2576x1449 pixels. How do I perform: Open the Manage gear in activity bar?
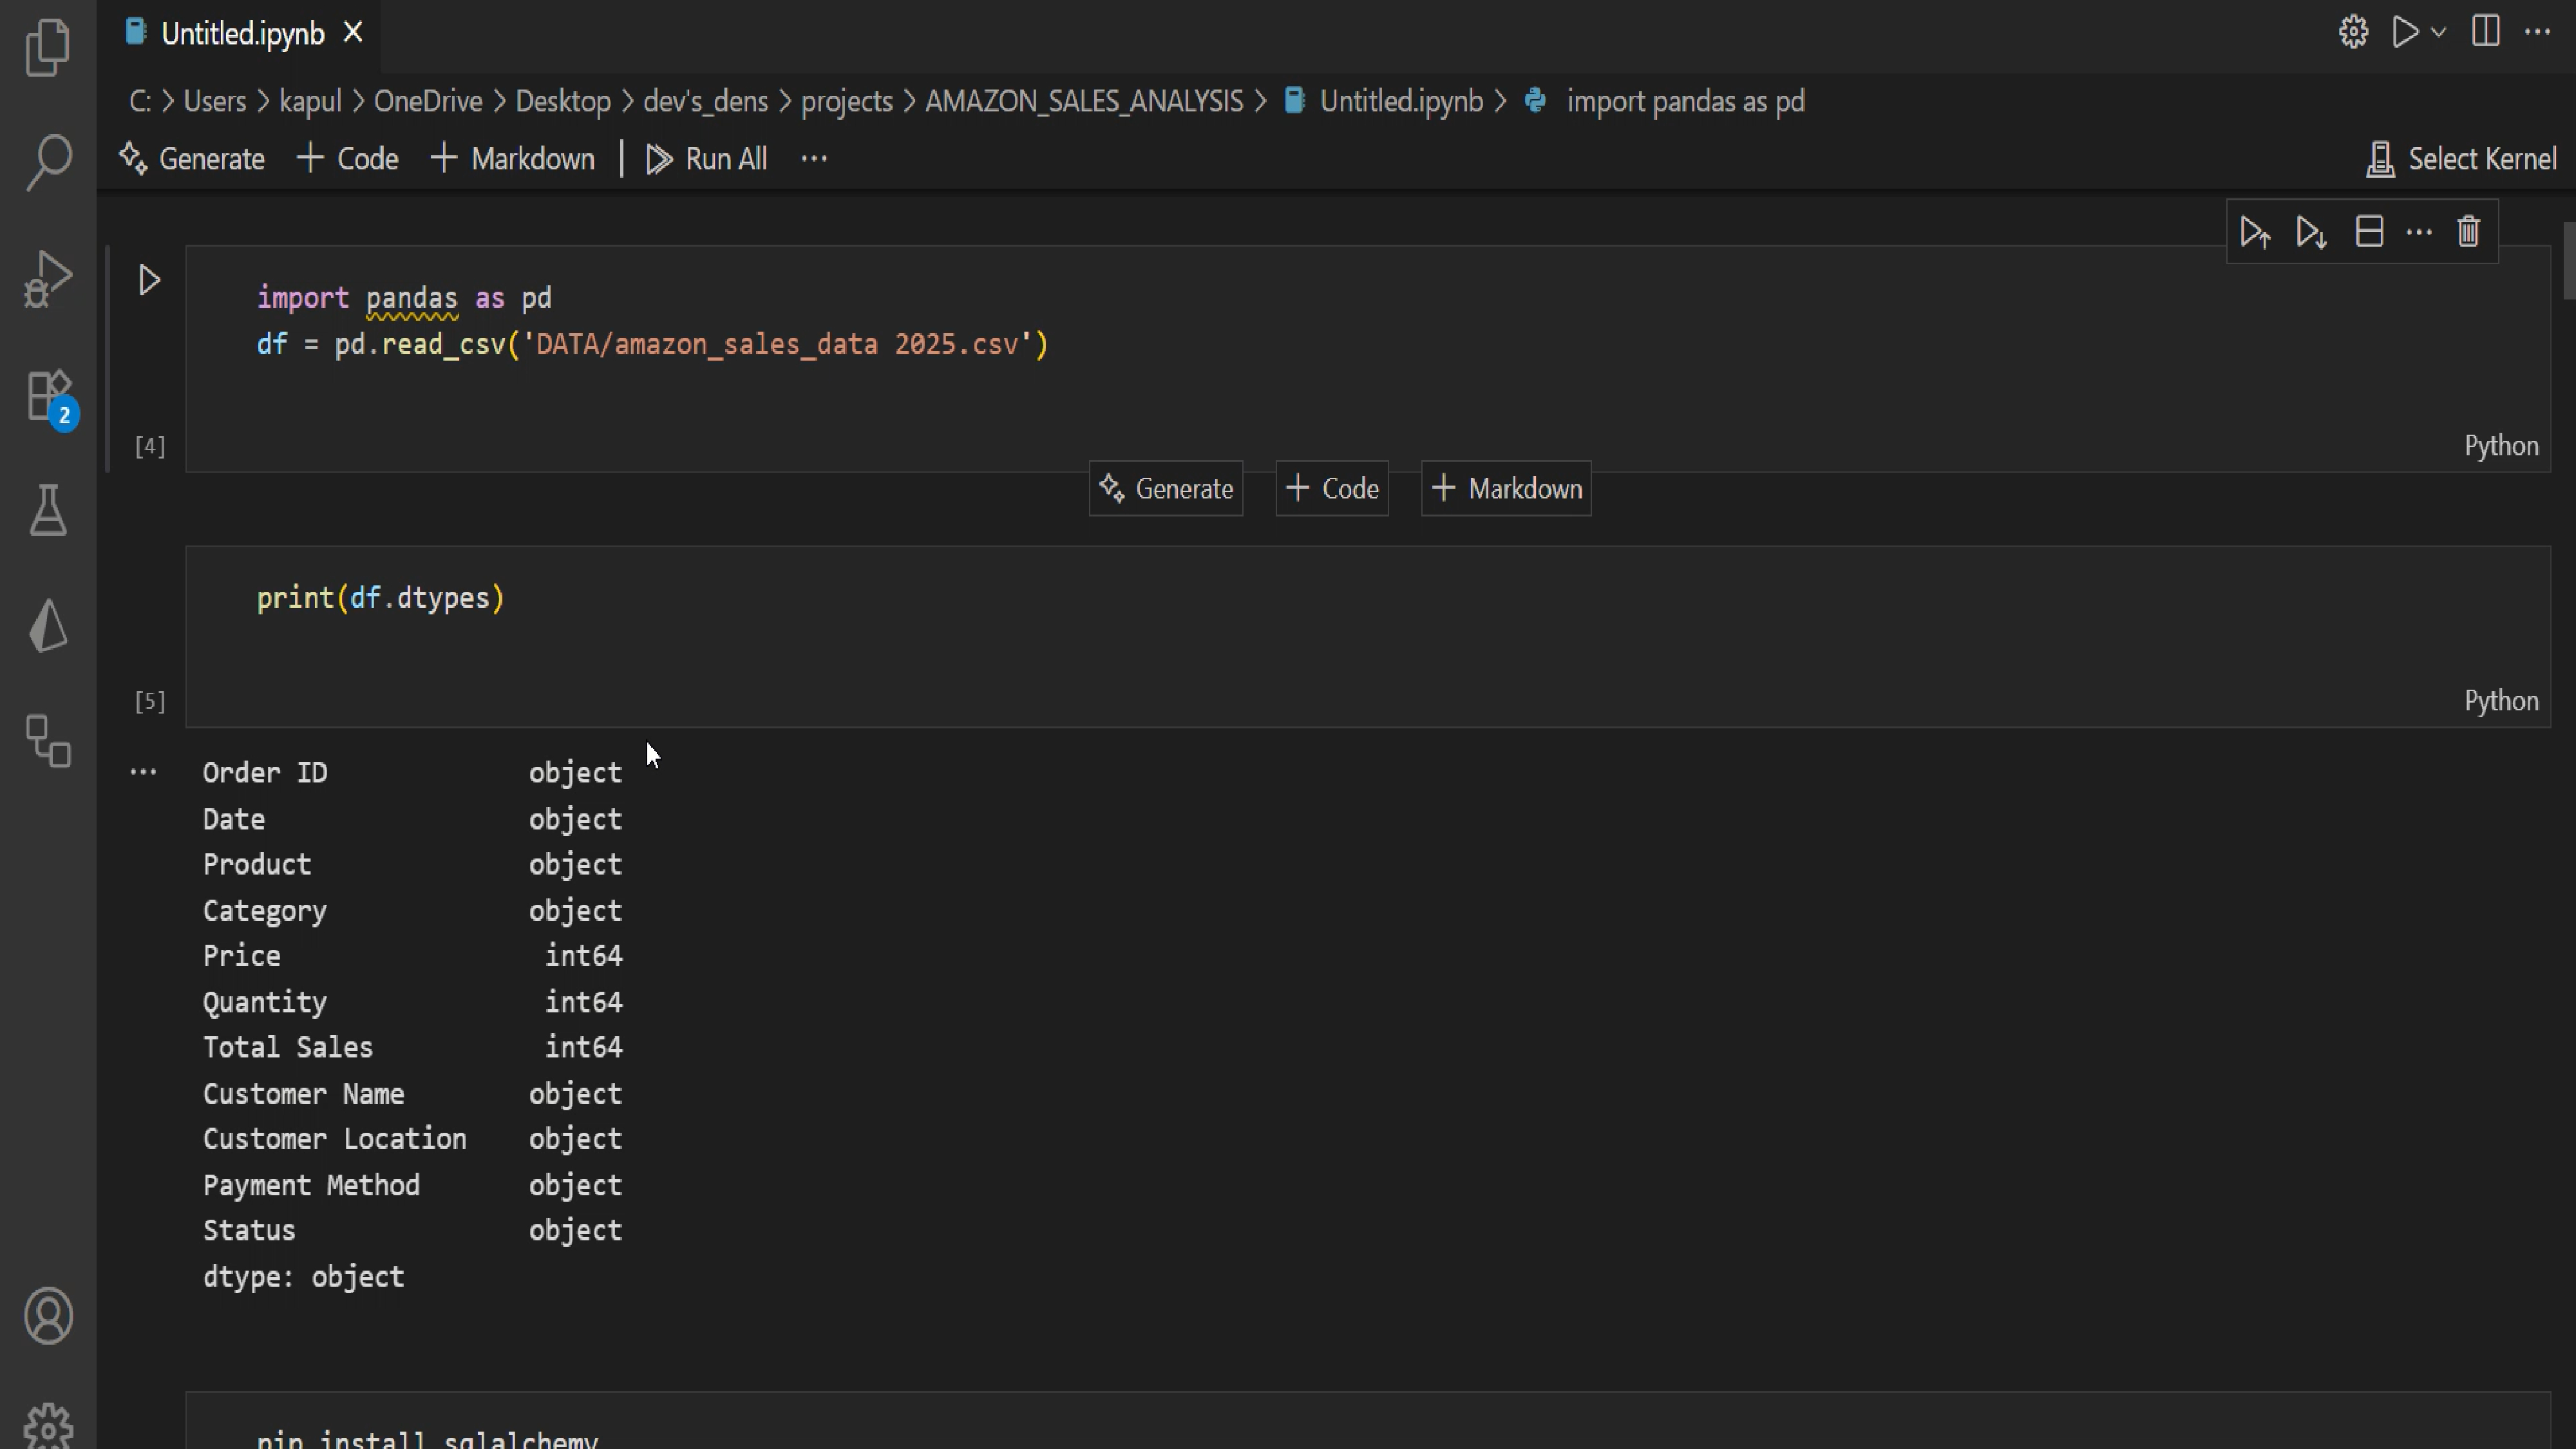48,1425
